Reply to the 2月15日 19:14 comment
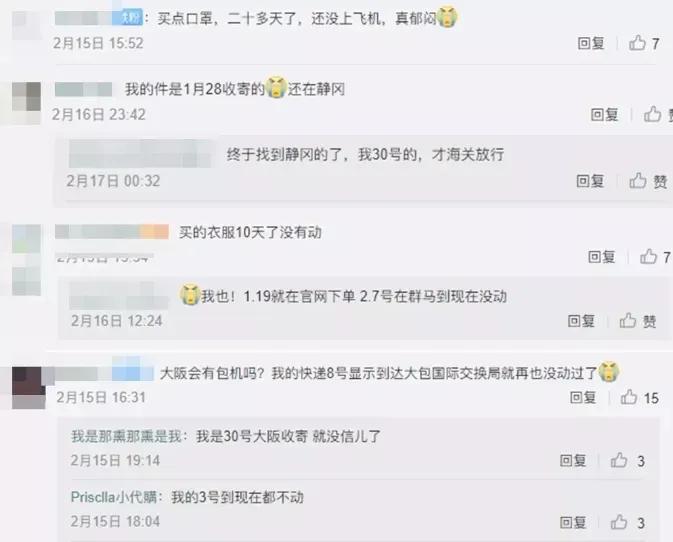 [573, 461]
